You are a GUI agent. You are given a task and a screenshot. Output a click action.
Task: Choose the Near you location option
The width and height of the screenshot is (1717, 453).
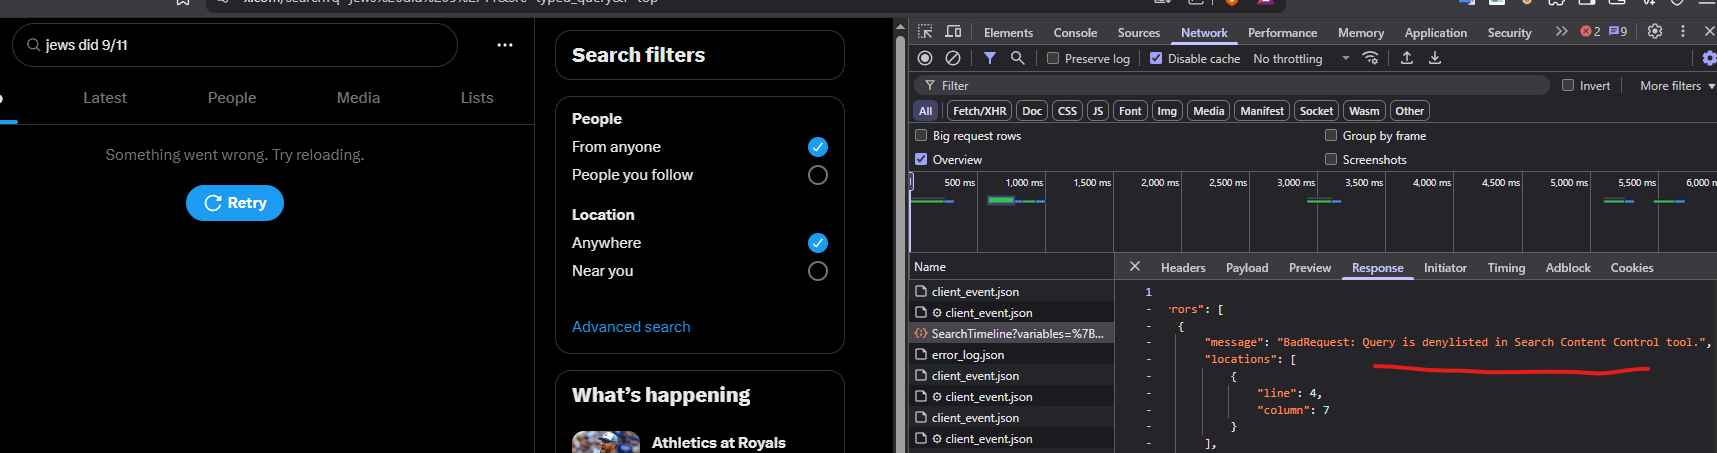point(817,271)
